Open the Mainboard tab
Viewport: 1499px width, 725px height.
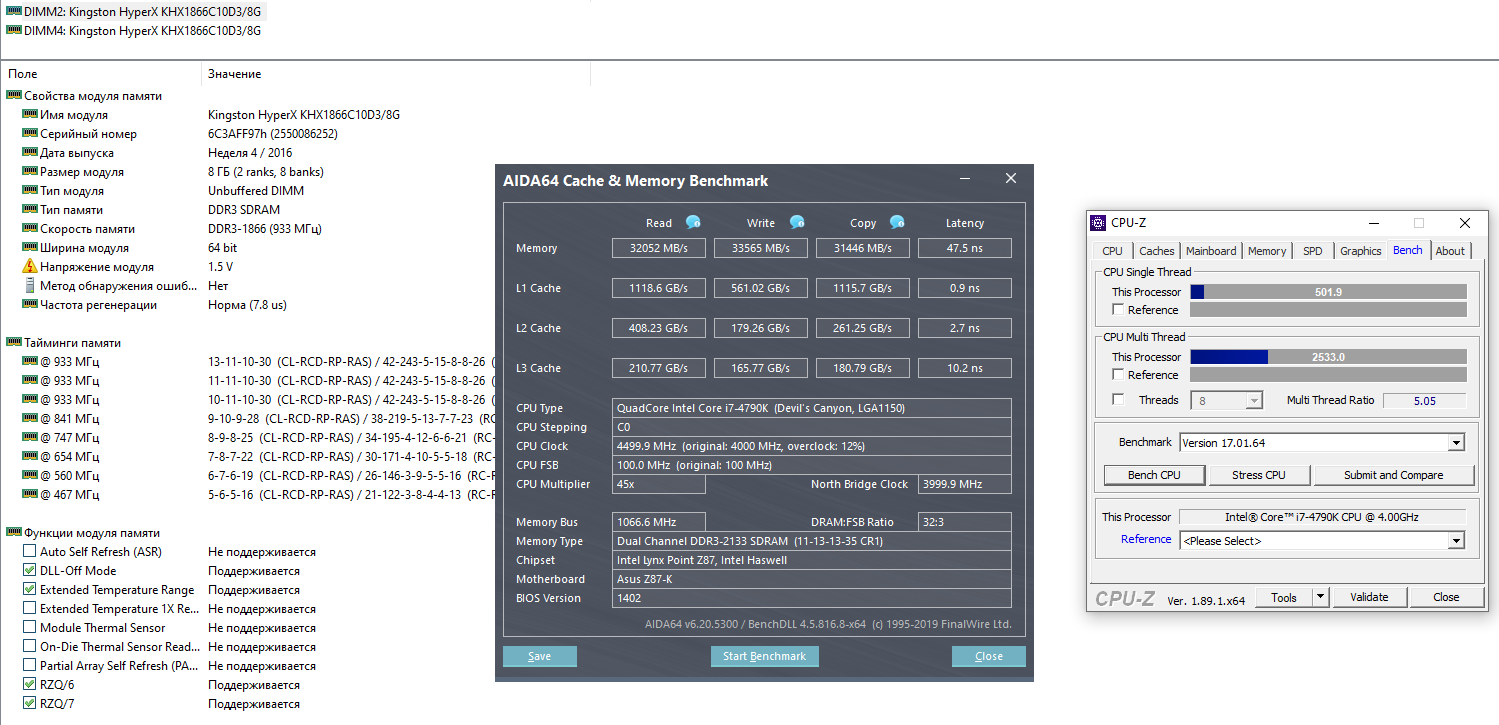tap(1211, 251)
